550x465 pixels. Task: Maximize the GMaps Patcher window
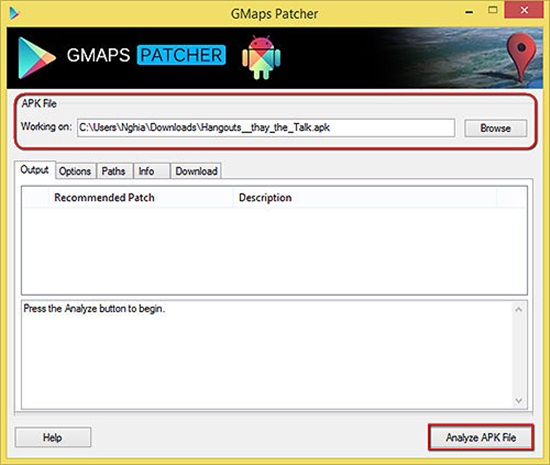[493, 10]
